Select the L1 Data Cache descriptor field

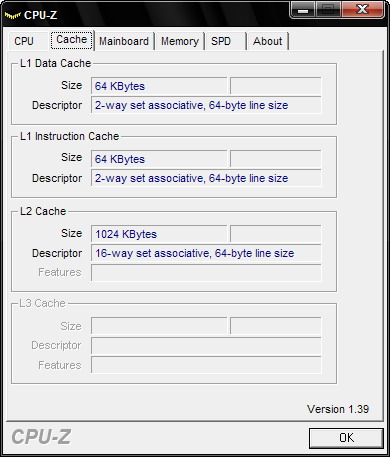206,105
